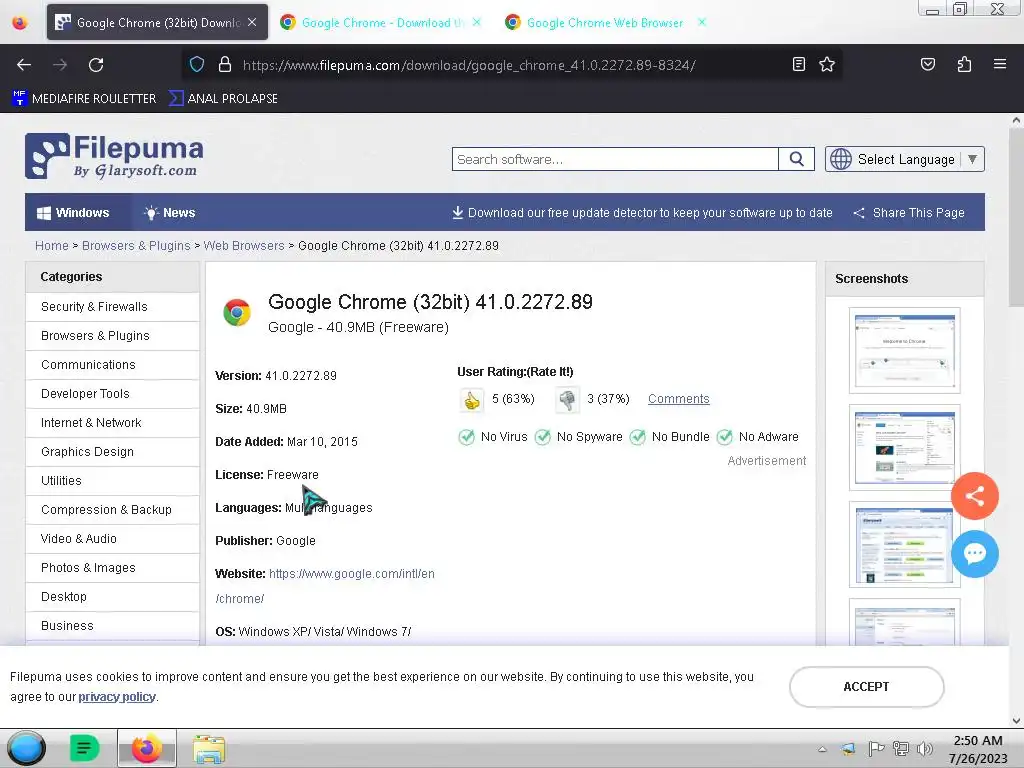
Task: Open the Comments link
Action: (679, 399)
